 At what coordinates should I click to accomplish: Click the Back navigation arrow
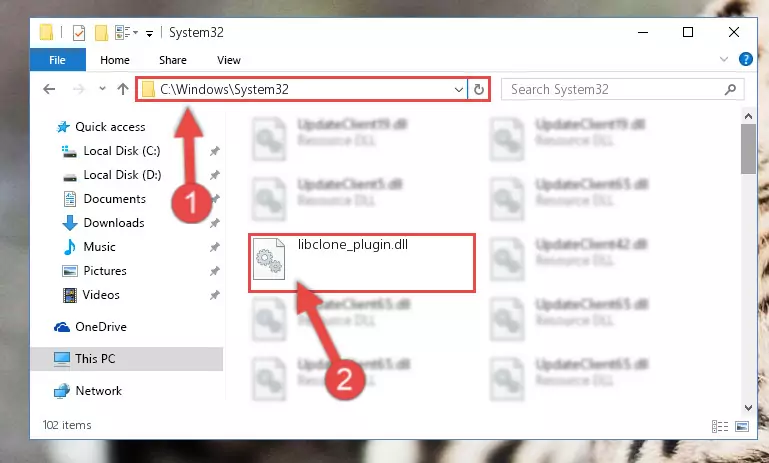(x=49, y=89)
